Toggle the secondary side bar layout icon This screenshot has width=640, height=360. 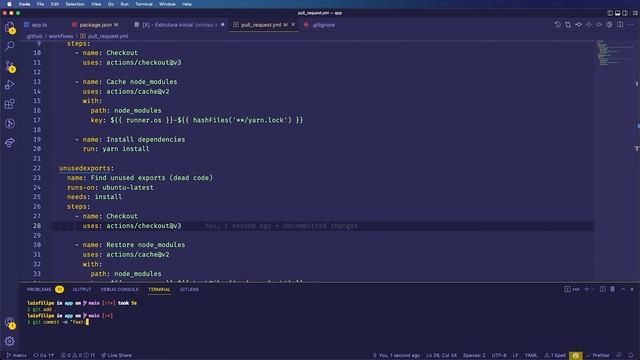point(625,13)
